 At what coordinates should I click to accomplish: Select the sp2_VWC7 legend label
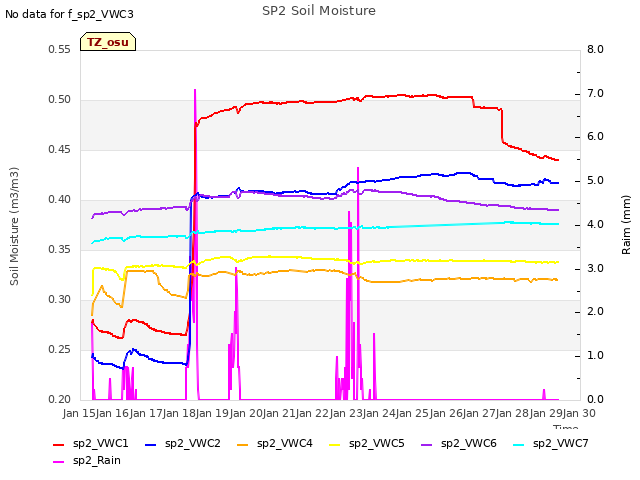tap(561, 444)
